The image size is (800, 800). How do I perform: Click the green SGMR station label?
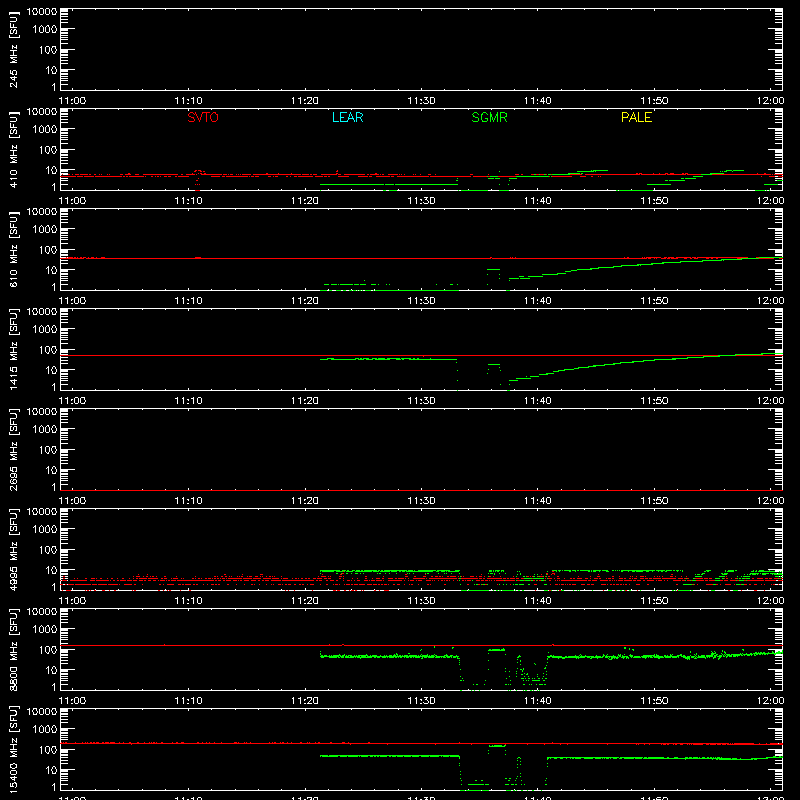pos(489,117)
